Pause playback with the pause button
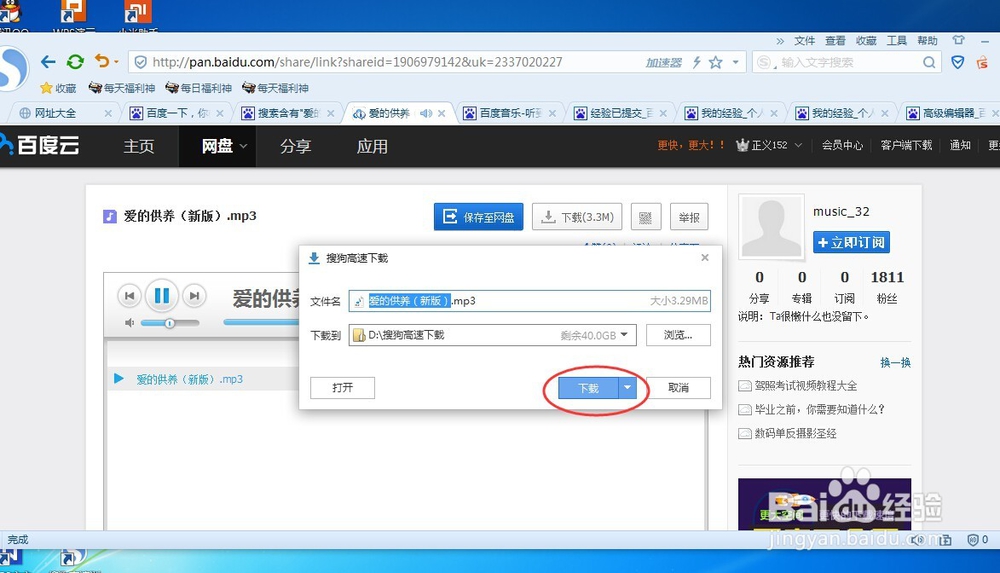This screenshot has width=1000, height=573. click(x=162, y=295)
